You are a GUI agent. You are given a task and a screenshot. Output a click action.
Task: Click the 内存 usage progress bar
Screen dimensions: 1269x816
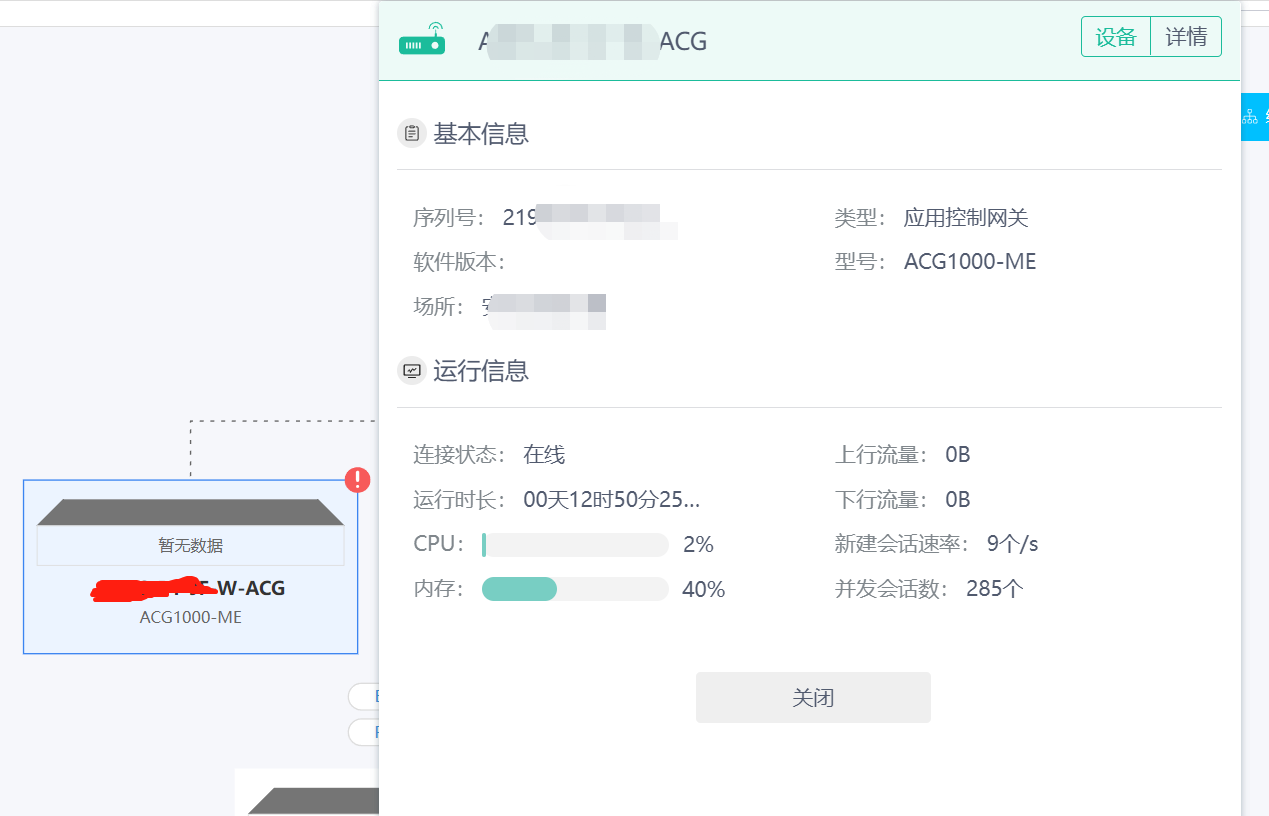click(x=575, y=589)
